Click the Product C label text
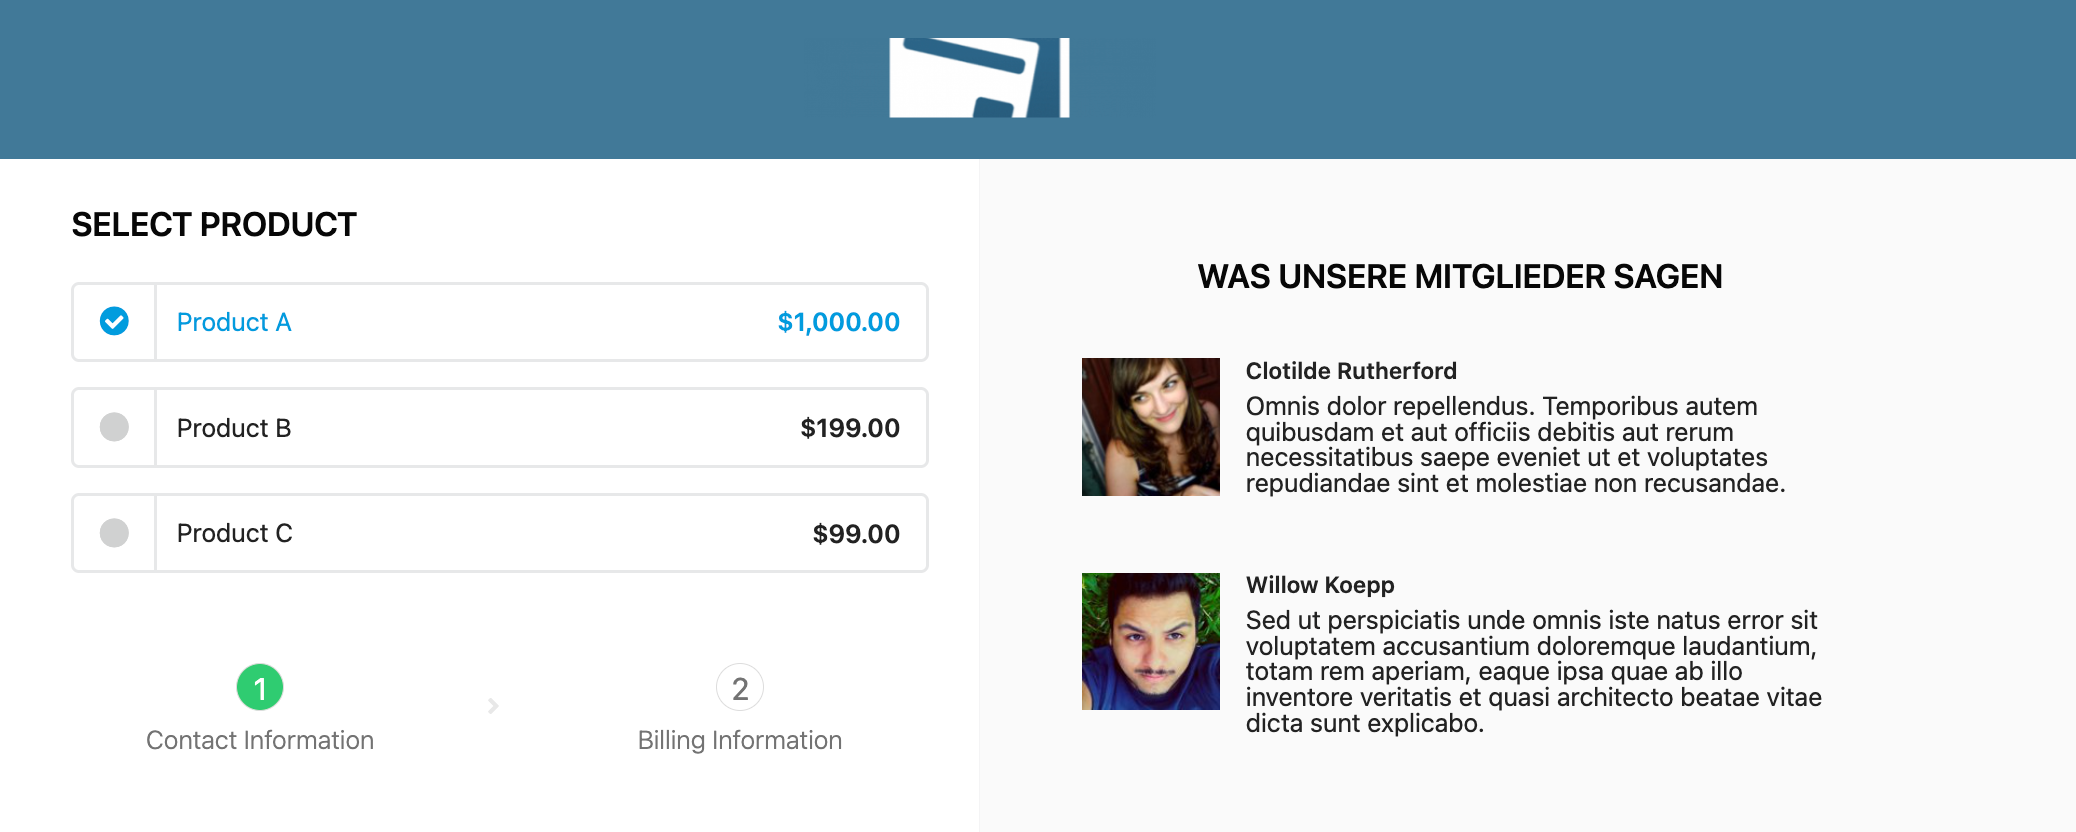 click(235, 533)
